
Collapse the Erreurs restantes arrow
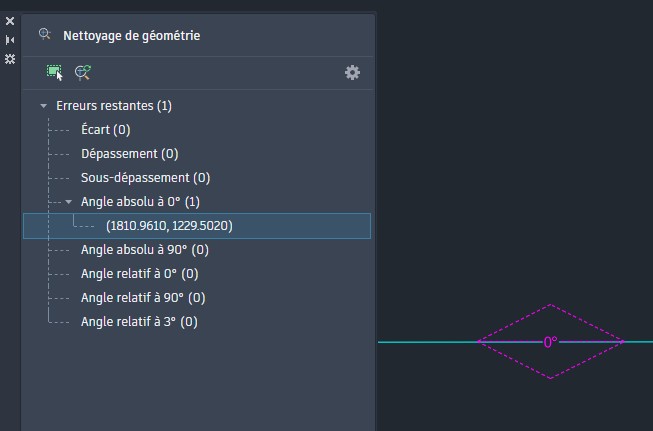(43, 106)
